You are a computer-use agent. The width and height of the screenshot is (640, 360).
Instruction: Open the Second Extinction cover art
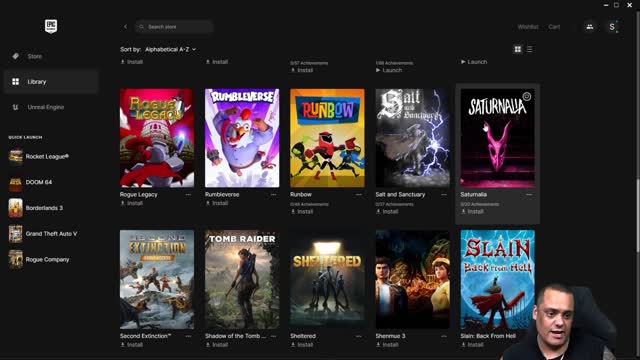point(157,280)
